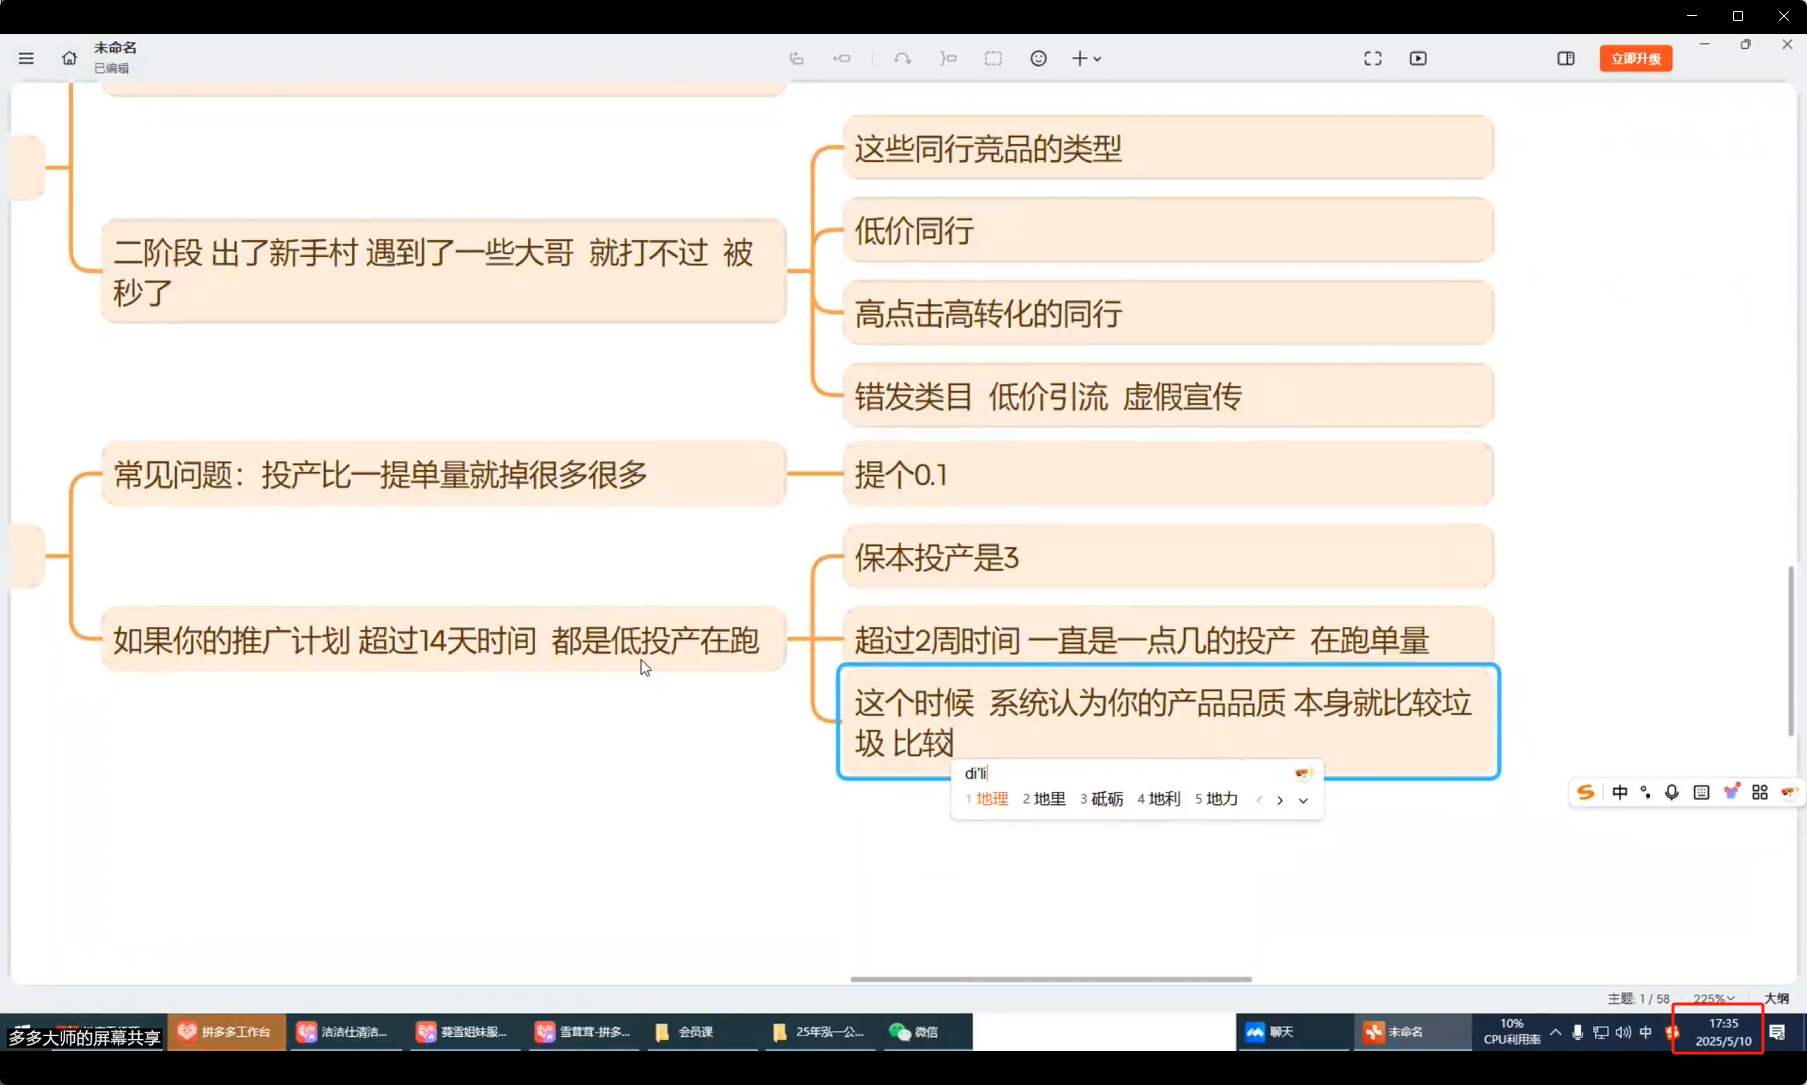The height and width of the screenshot is (1085, 1807).
Task: Insert a sticker via the smiley icon
Action: [1038, 59]
